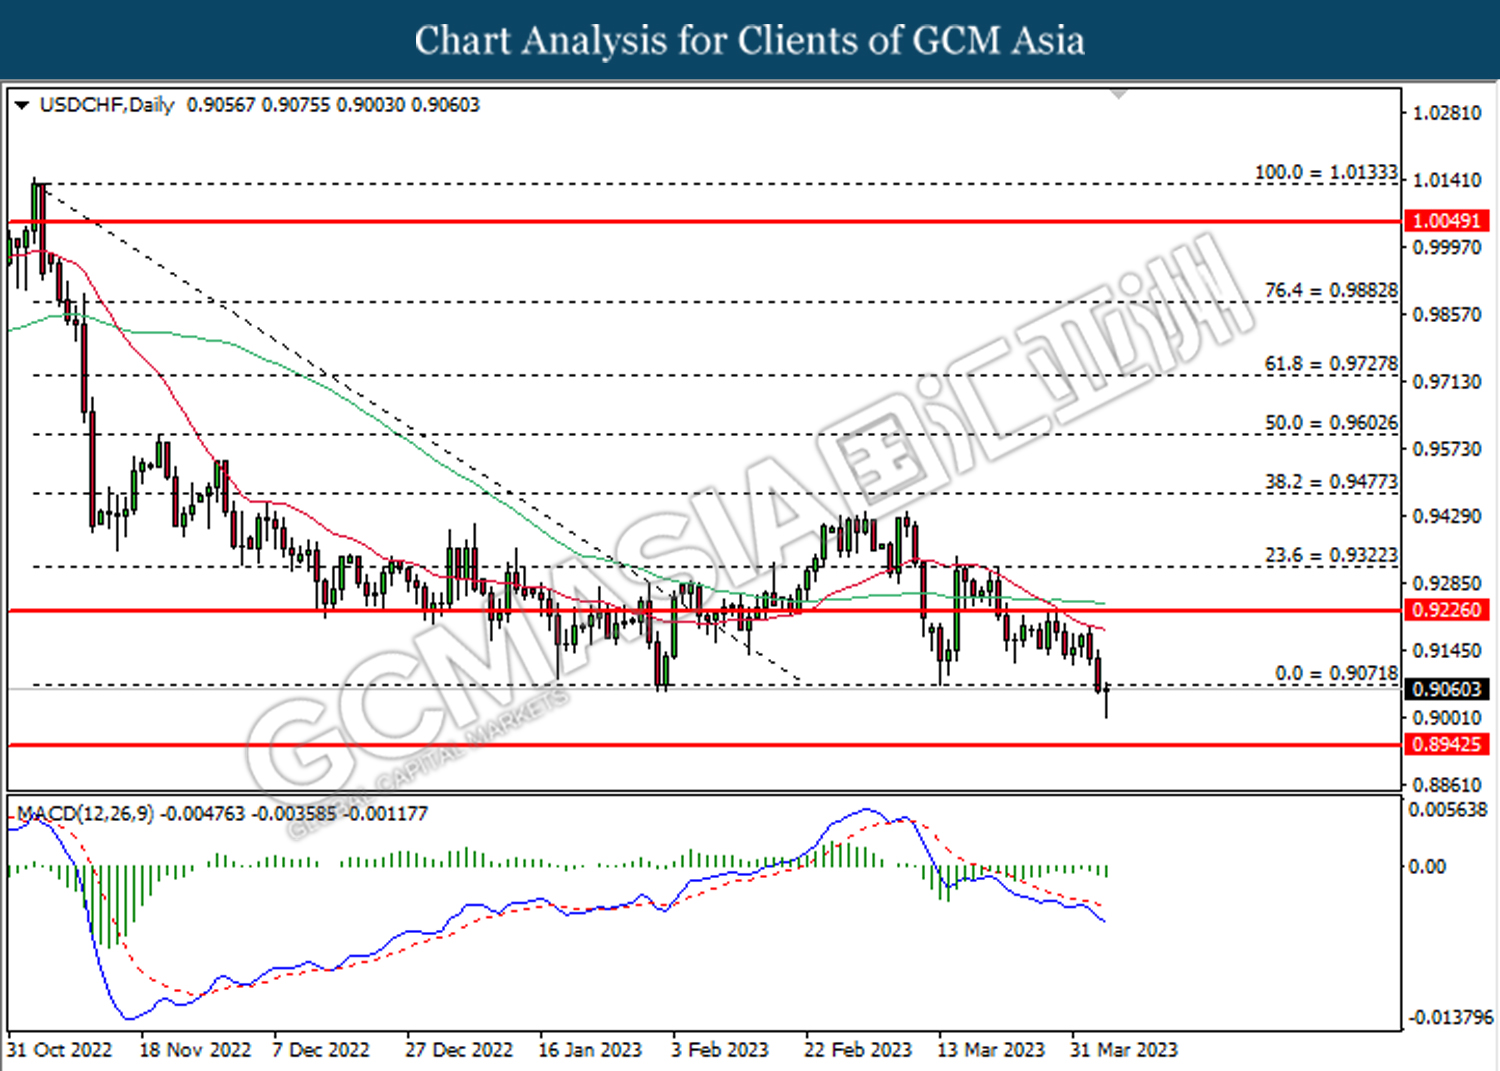Click the black 0.90603 current price tag

coord(1446,689)
